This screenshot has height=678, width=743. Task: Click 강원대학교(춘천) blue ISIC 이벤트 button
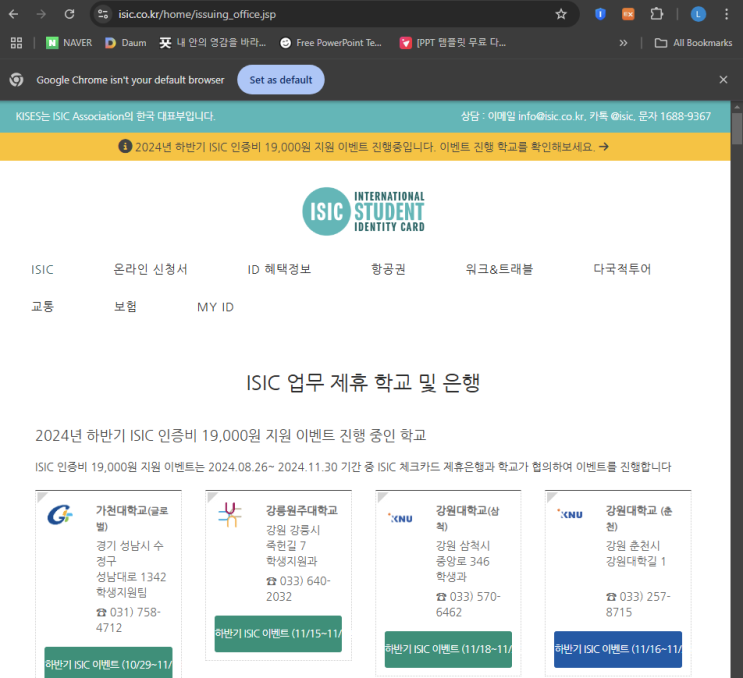click(x=618, y=649)
